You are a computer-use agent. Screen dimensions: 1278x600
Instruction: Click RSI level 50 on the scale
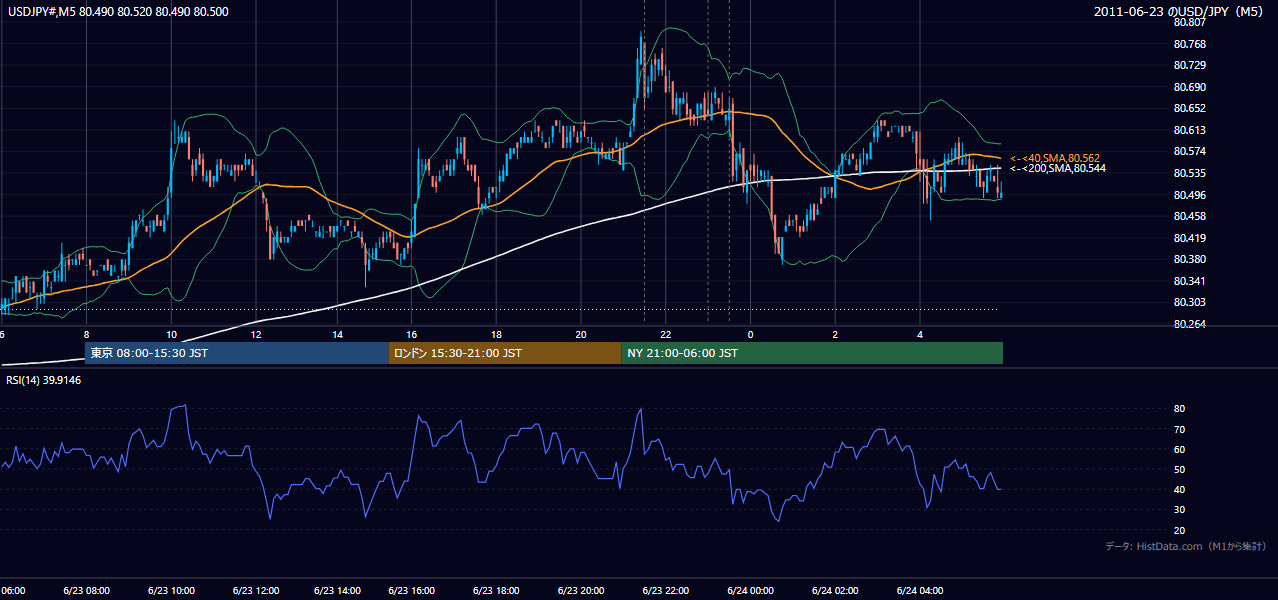[x=1180, y=469]
